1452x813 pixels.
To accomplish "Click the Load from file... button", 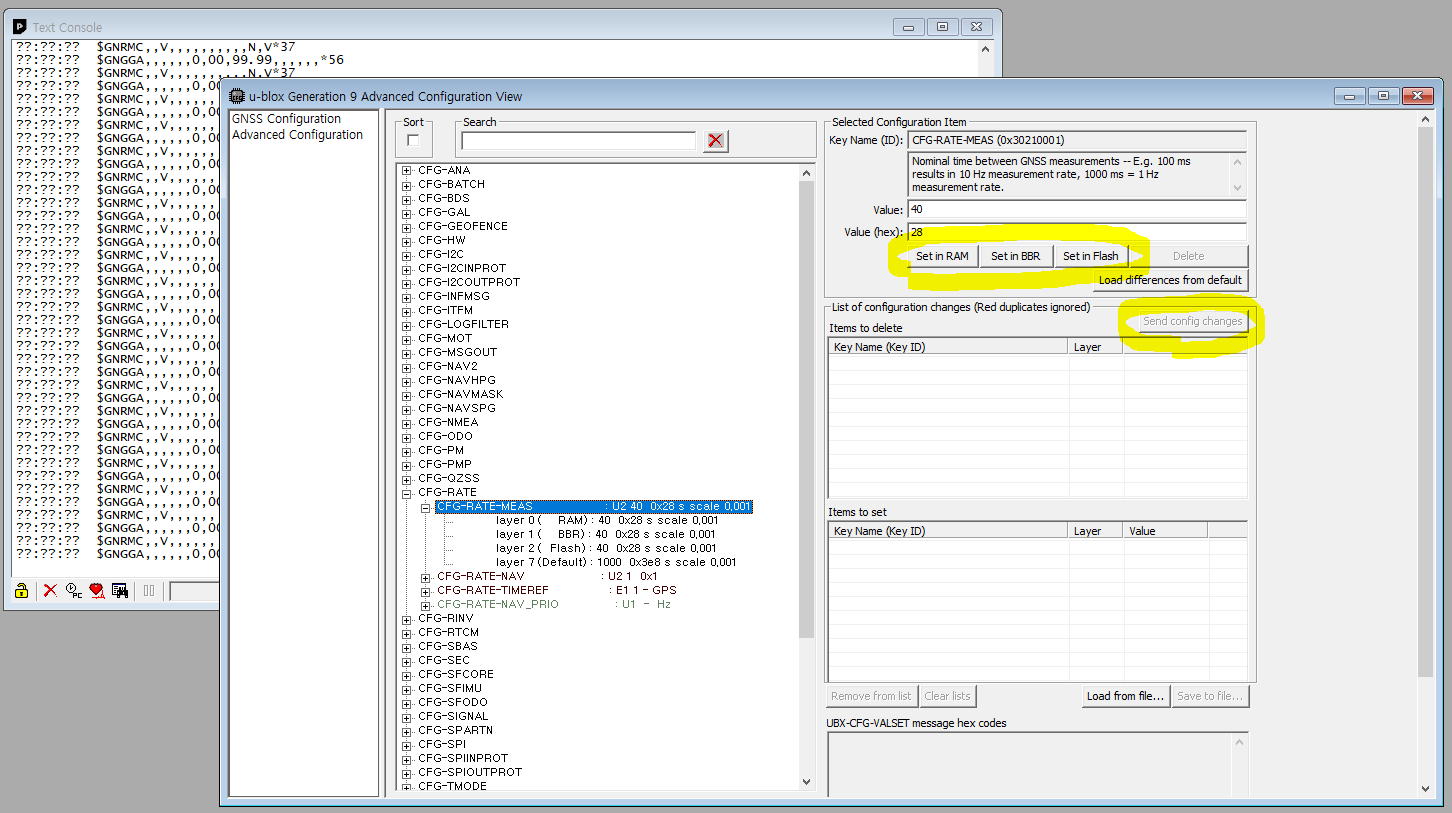I will (x=1125, y=696).
